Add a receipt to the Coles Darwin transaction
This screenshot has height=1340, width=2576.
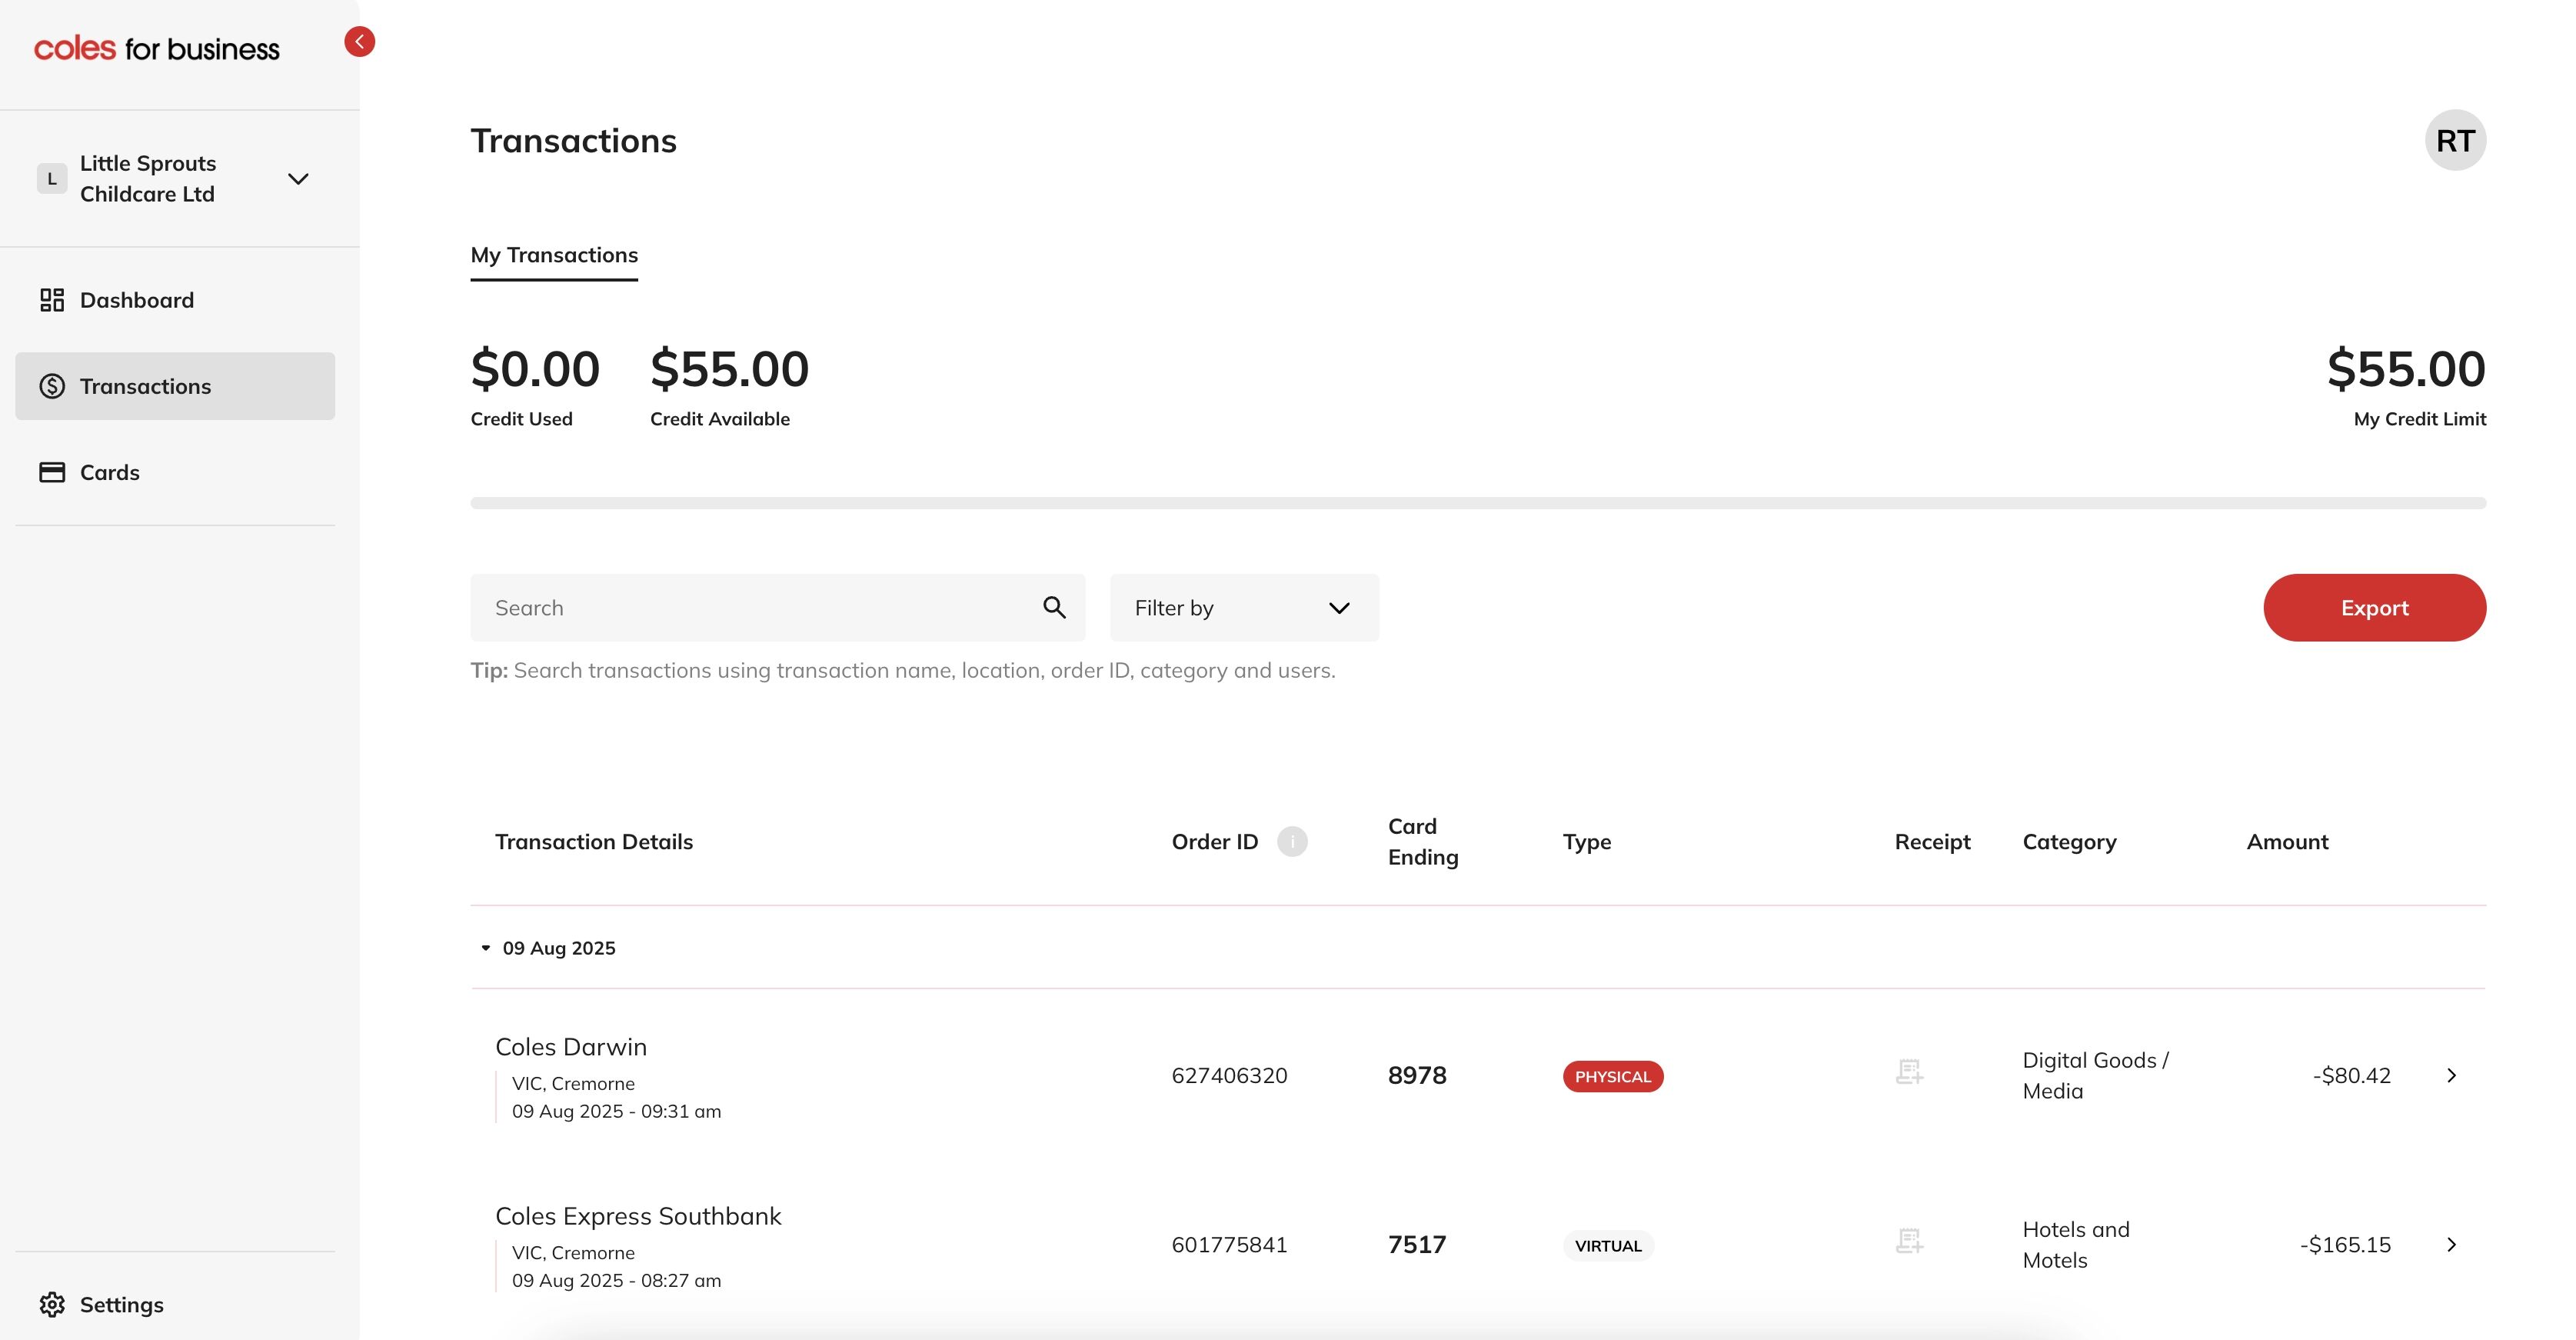[1909, 1072]
